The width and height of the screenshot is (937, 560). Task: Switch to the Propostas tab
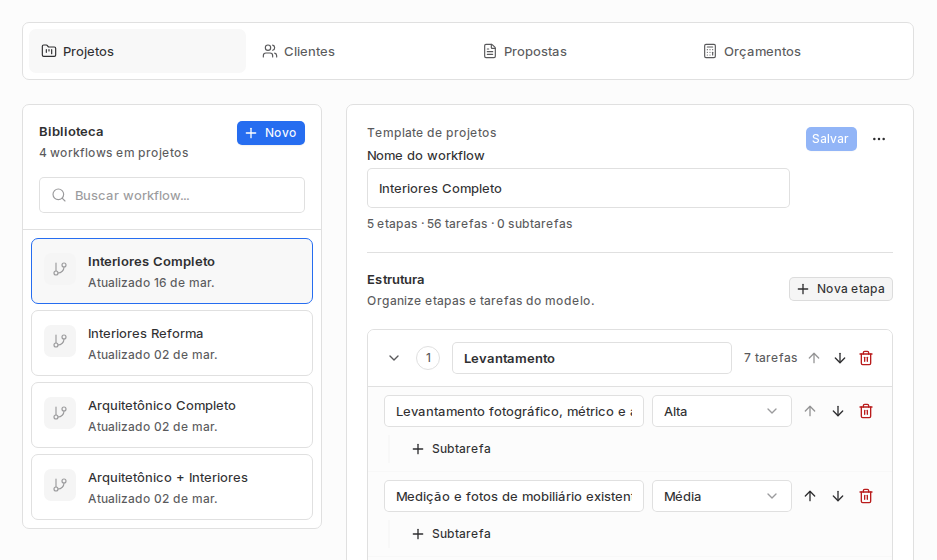(x=578, y=51)
